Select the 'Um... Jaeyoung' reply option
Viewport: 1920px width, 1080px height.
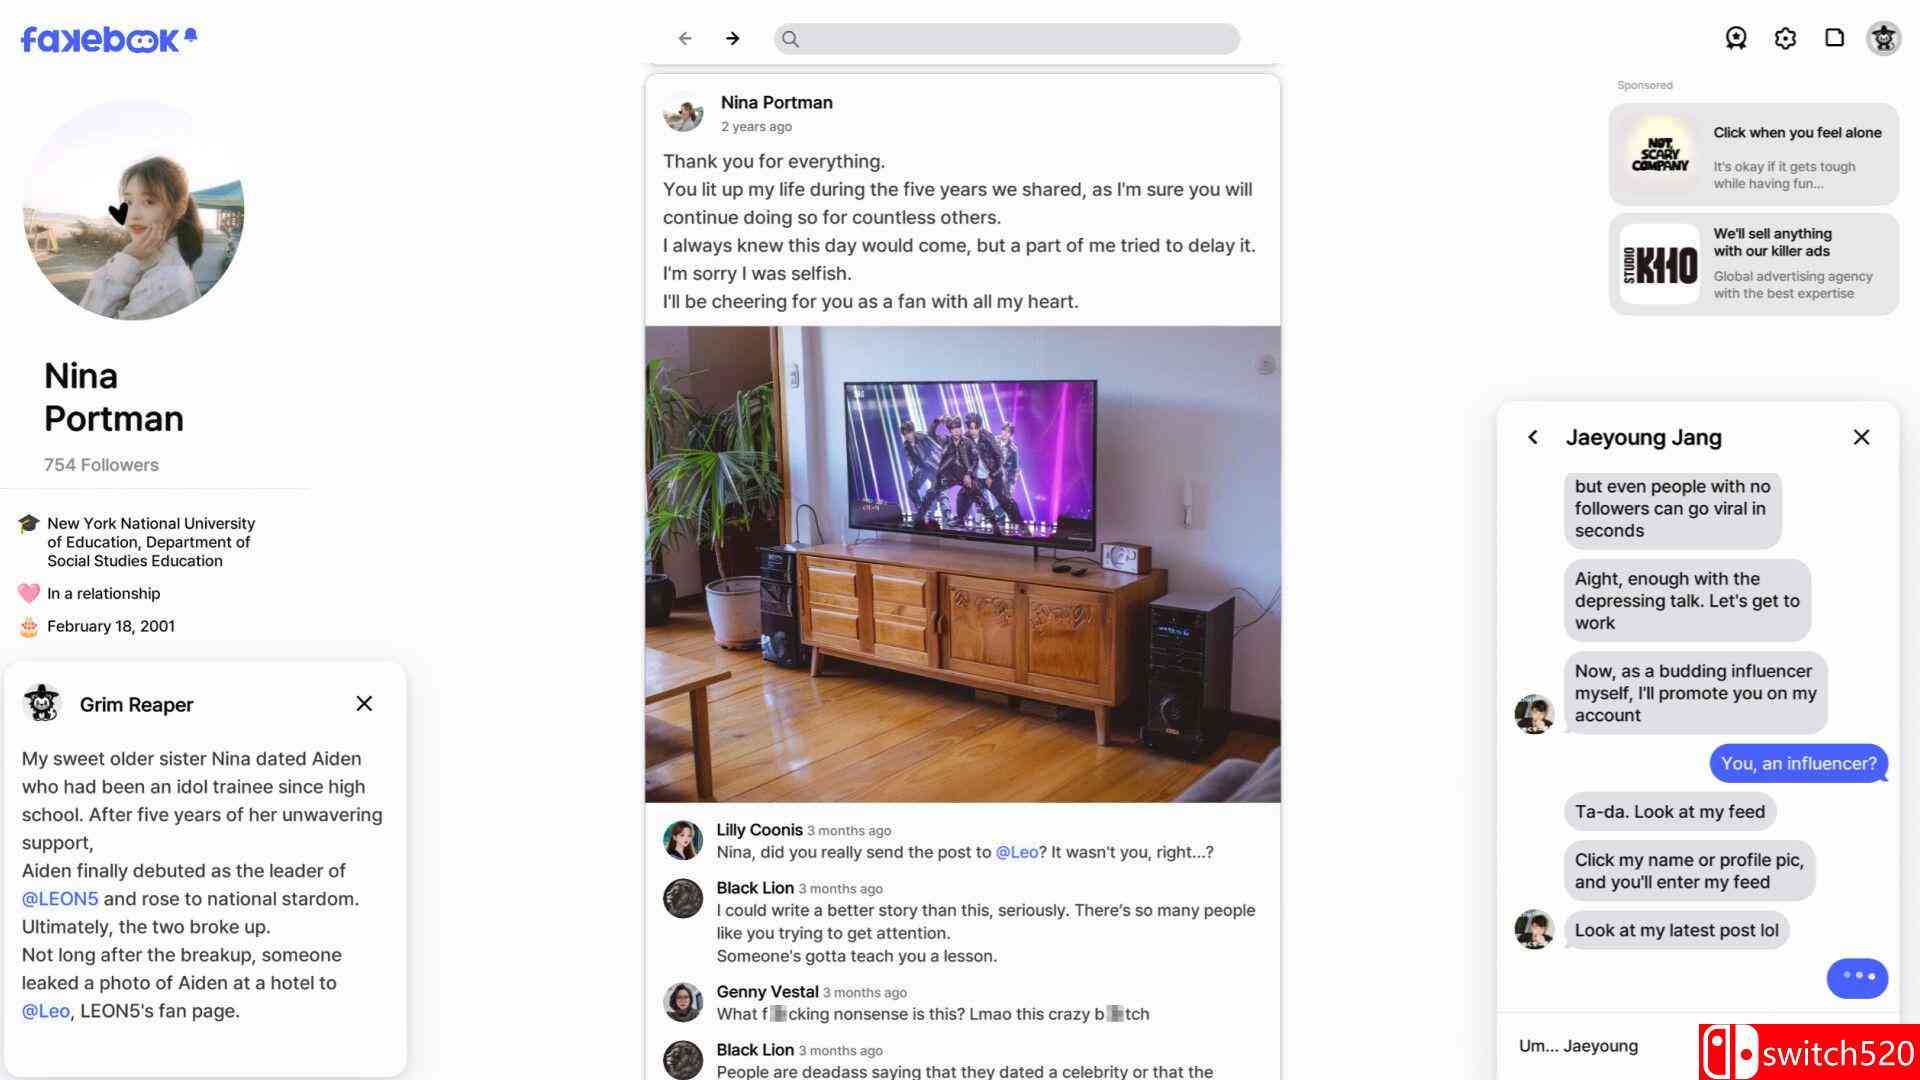pyautogui.click(x=1578, y=1046)
